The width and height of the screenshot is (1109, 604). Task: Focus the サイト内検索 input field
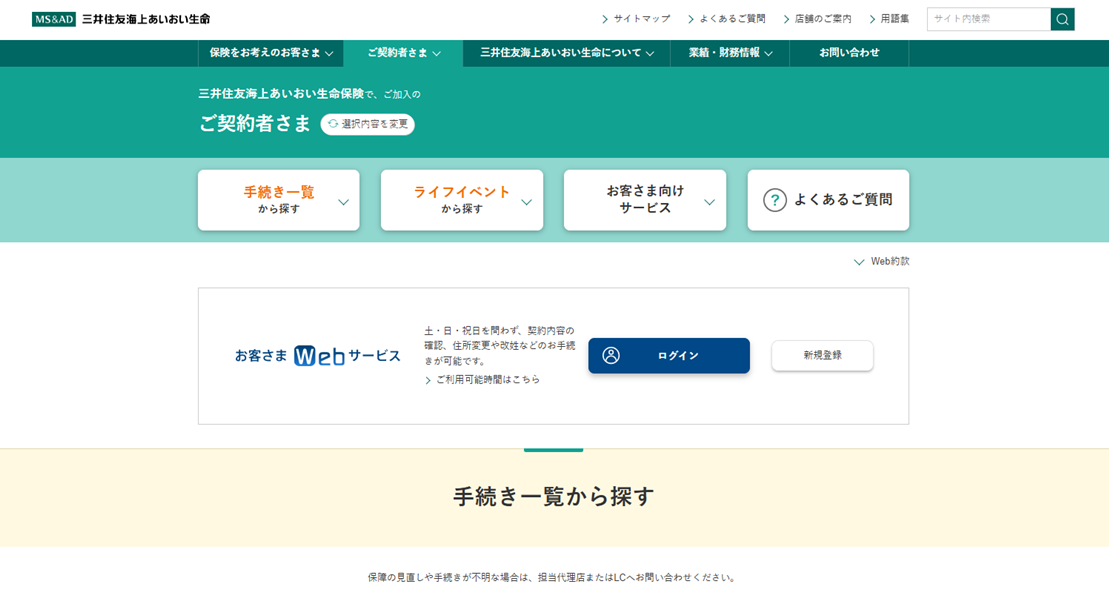989,19
